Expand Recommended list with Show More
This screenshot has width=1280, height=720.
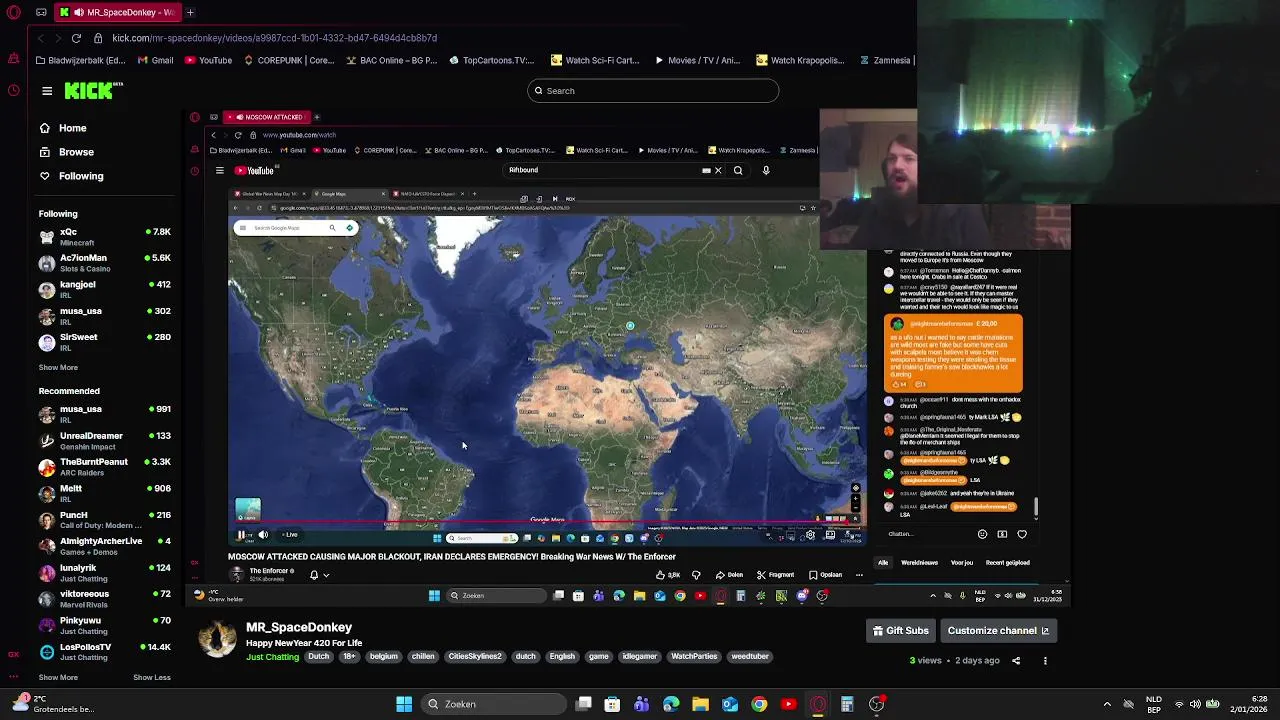coord(58,677)
